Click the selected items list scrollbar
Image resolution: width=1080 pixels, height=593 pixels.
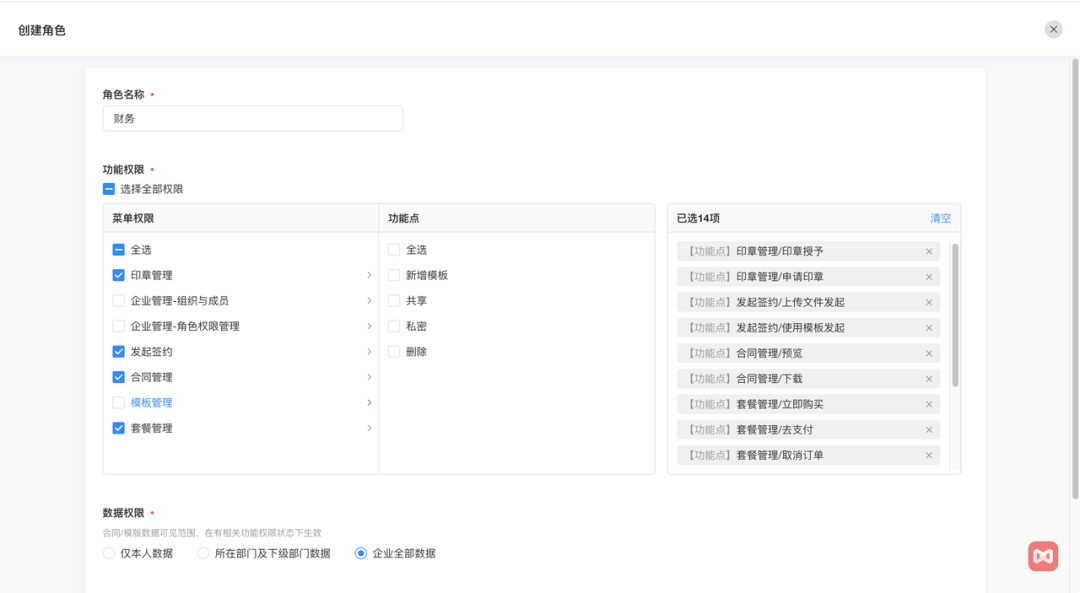pyautogui.click(x=955, y=315)
